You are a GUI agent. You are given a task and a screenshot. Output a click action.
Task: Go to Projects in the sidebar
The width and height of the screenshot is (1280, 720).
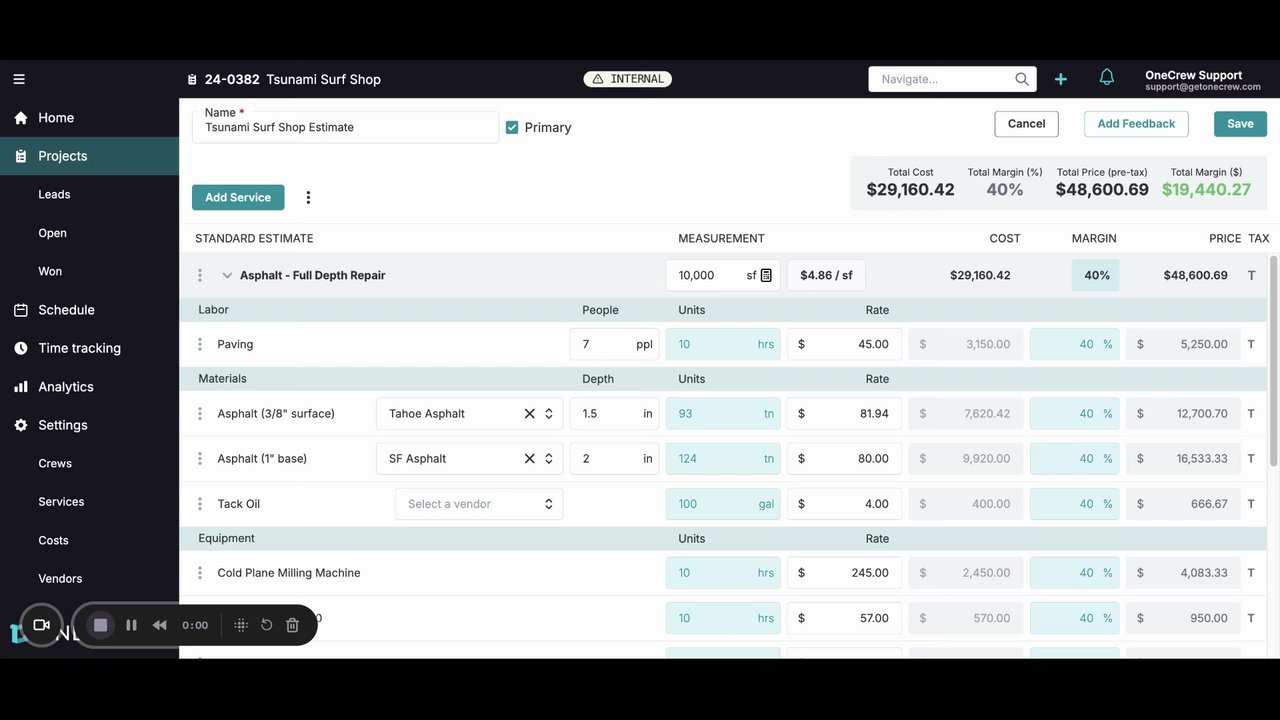pyautogui.click(x=90, y=156)
